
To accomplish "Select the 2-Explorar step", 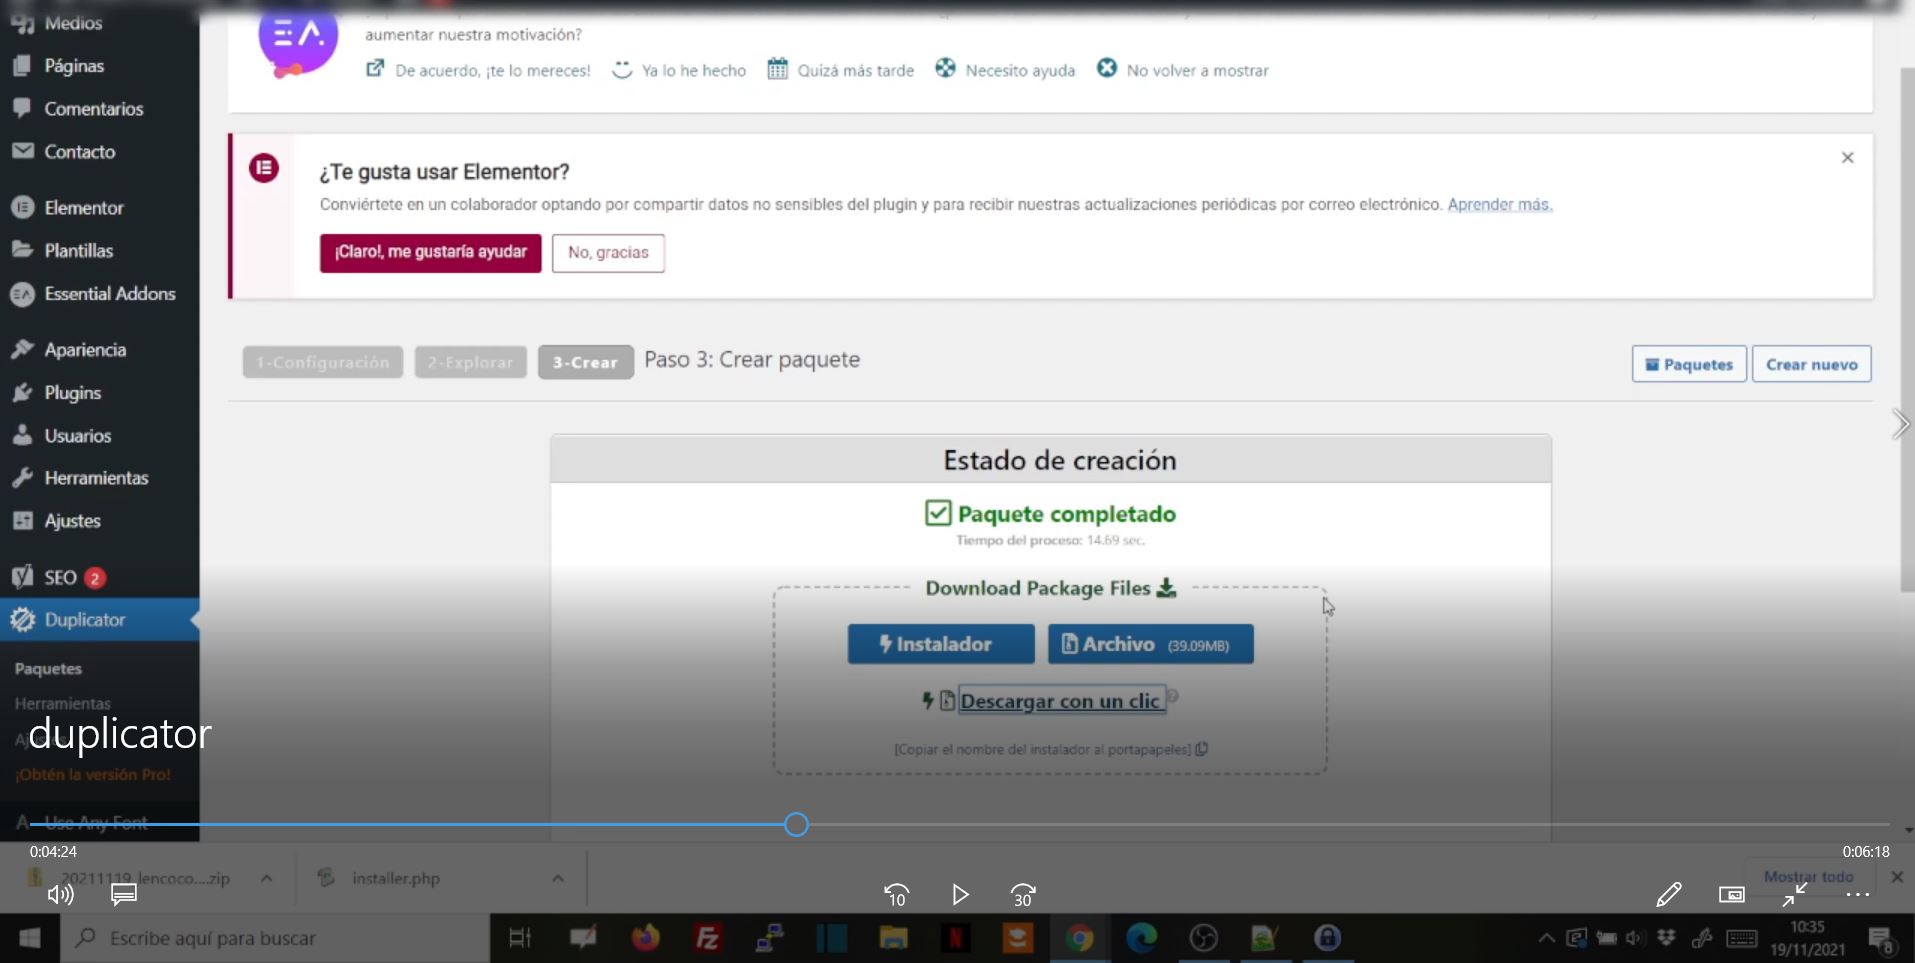I will tap(470, 362).
